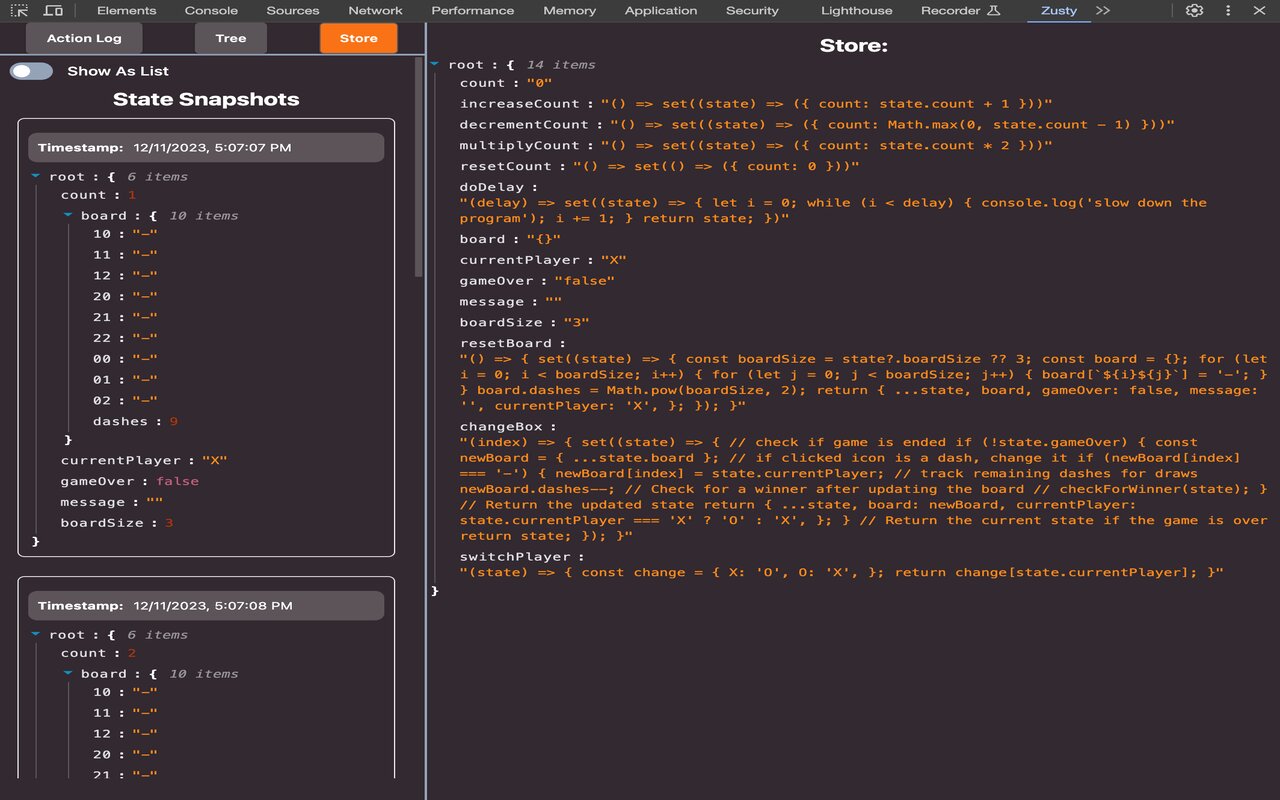The width and height of the screenshot is (1280, 800).
Task: Collapse root in the 5:07:07 PM snapshot
Action: click(x=36, y=176)
